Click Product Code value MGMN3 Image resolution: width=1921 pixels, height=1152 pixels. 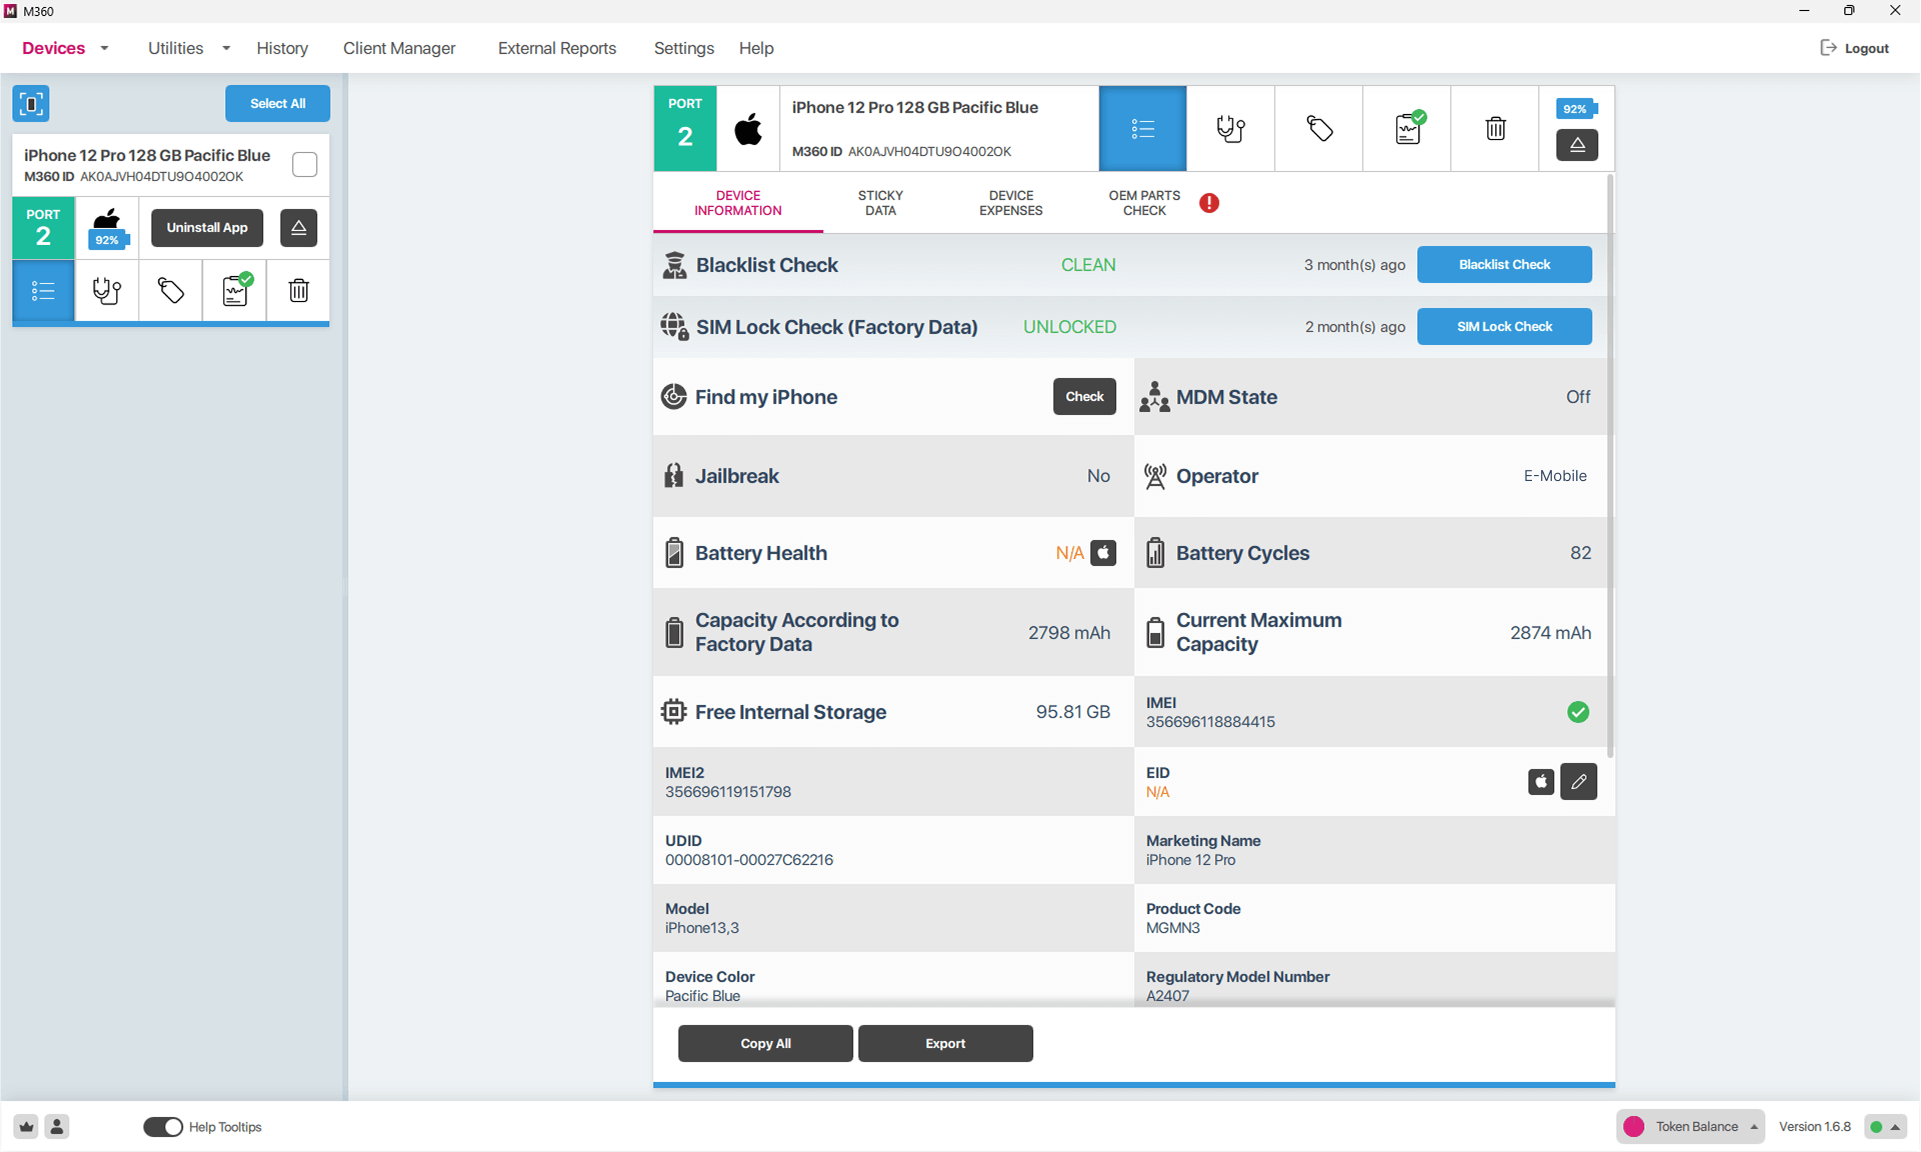point(1173,928)
